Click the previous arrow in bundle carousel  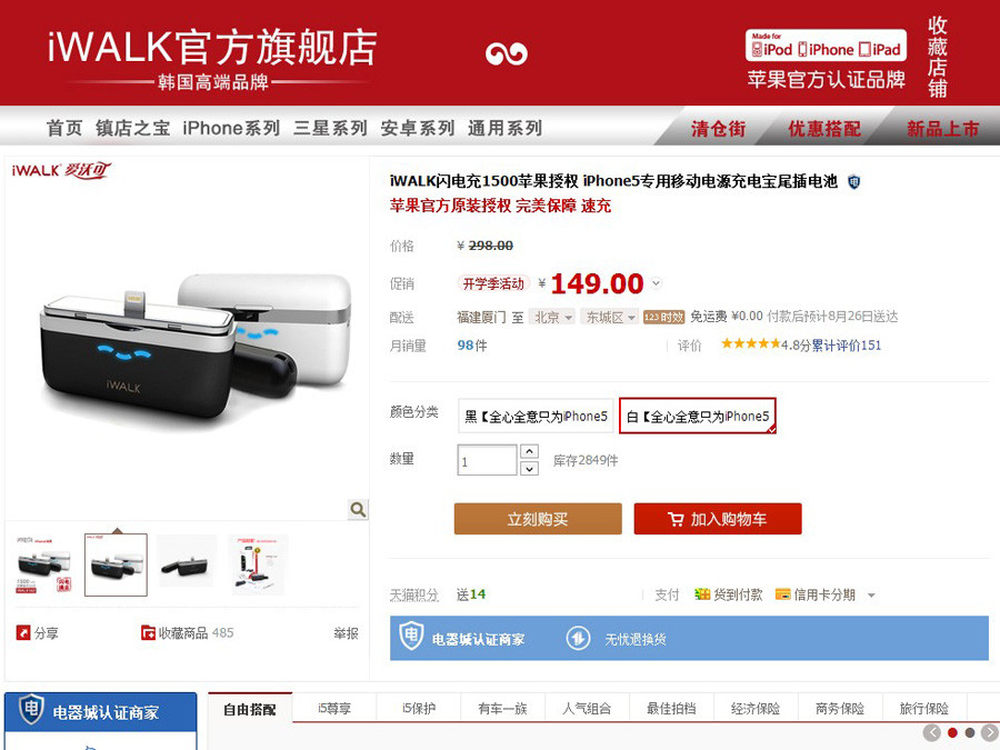[932, 733]
